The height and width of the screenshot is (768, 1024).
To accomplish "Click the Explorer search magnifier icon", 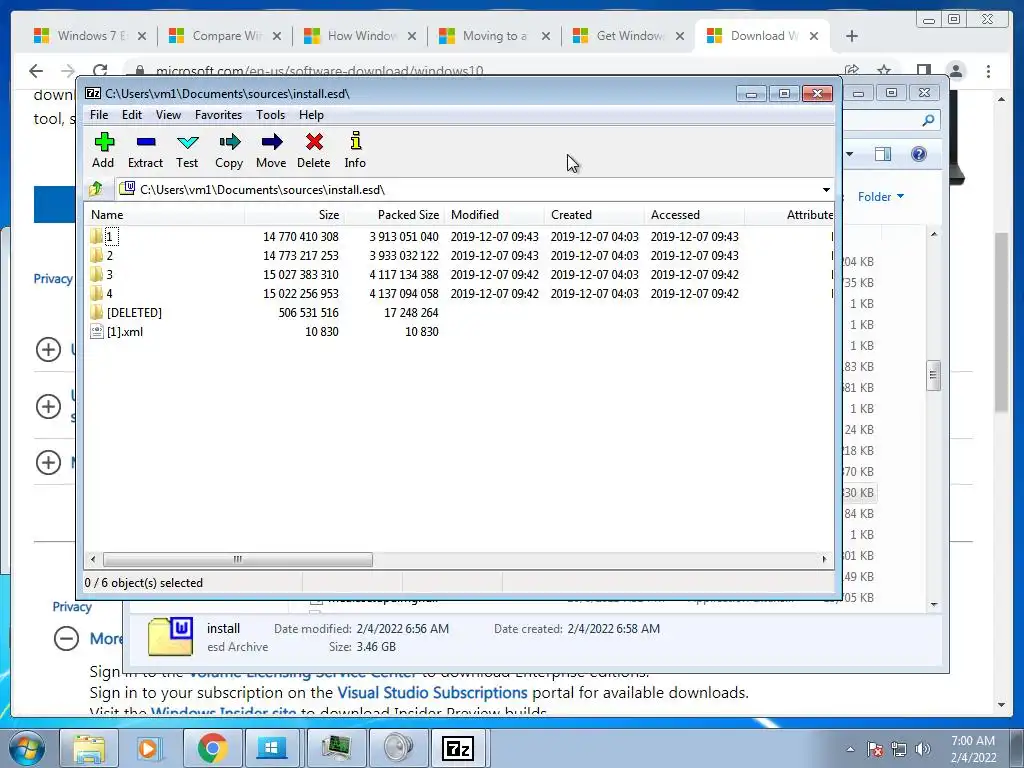I will 928,120.
